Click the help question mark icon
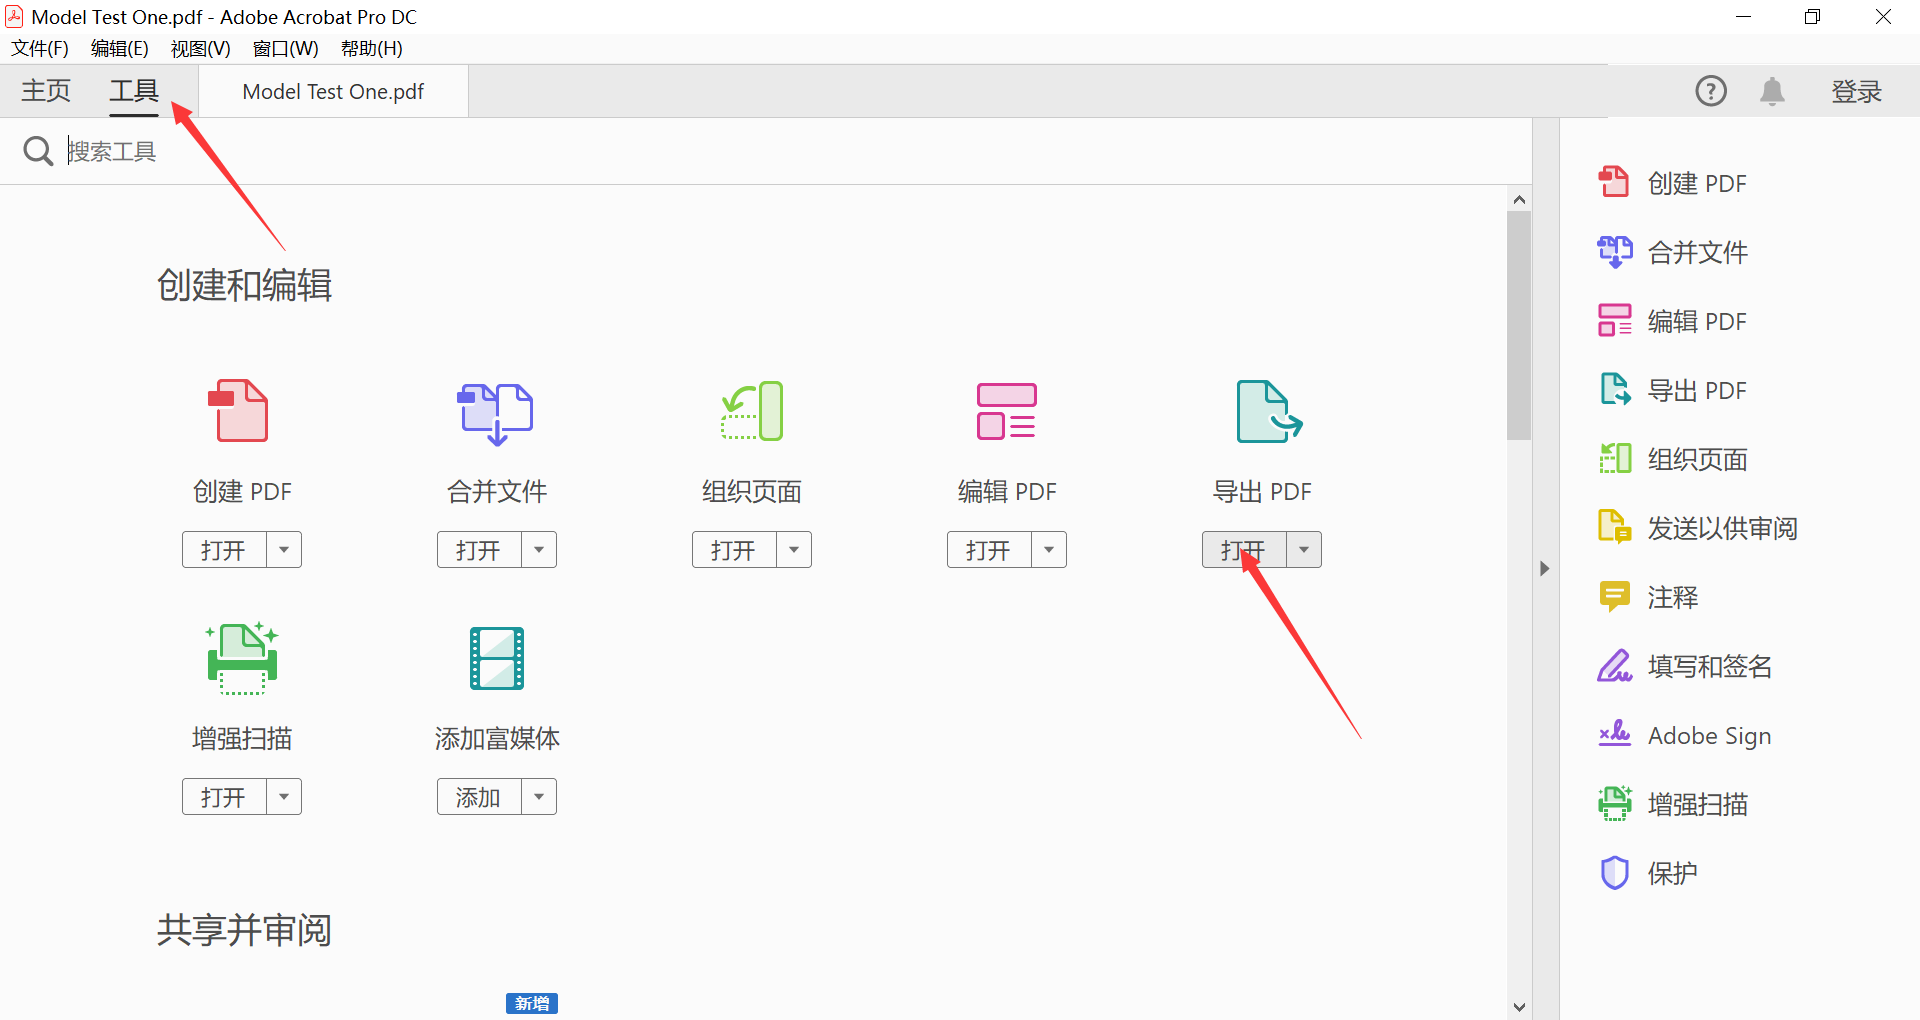Viewport: 1920px width, 1020px height. (x=1711, y=92)
